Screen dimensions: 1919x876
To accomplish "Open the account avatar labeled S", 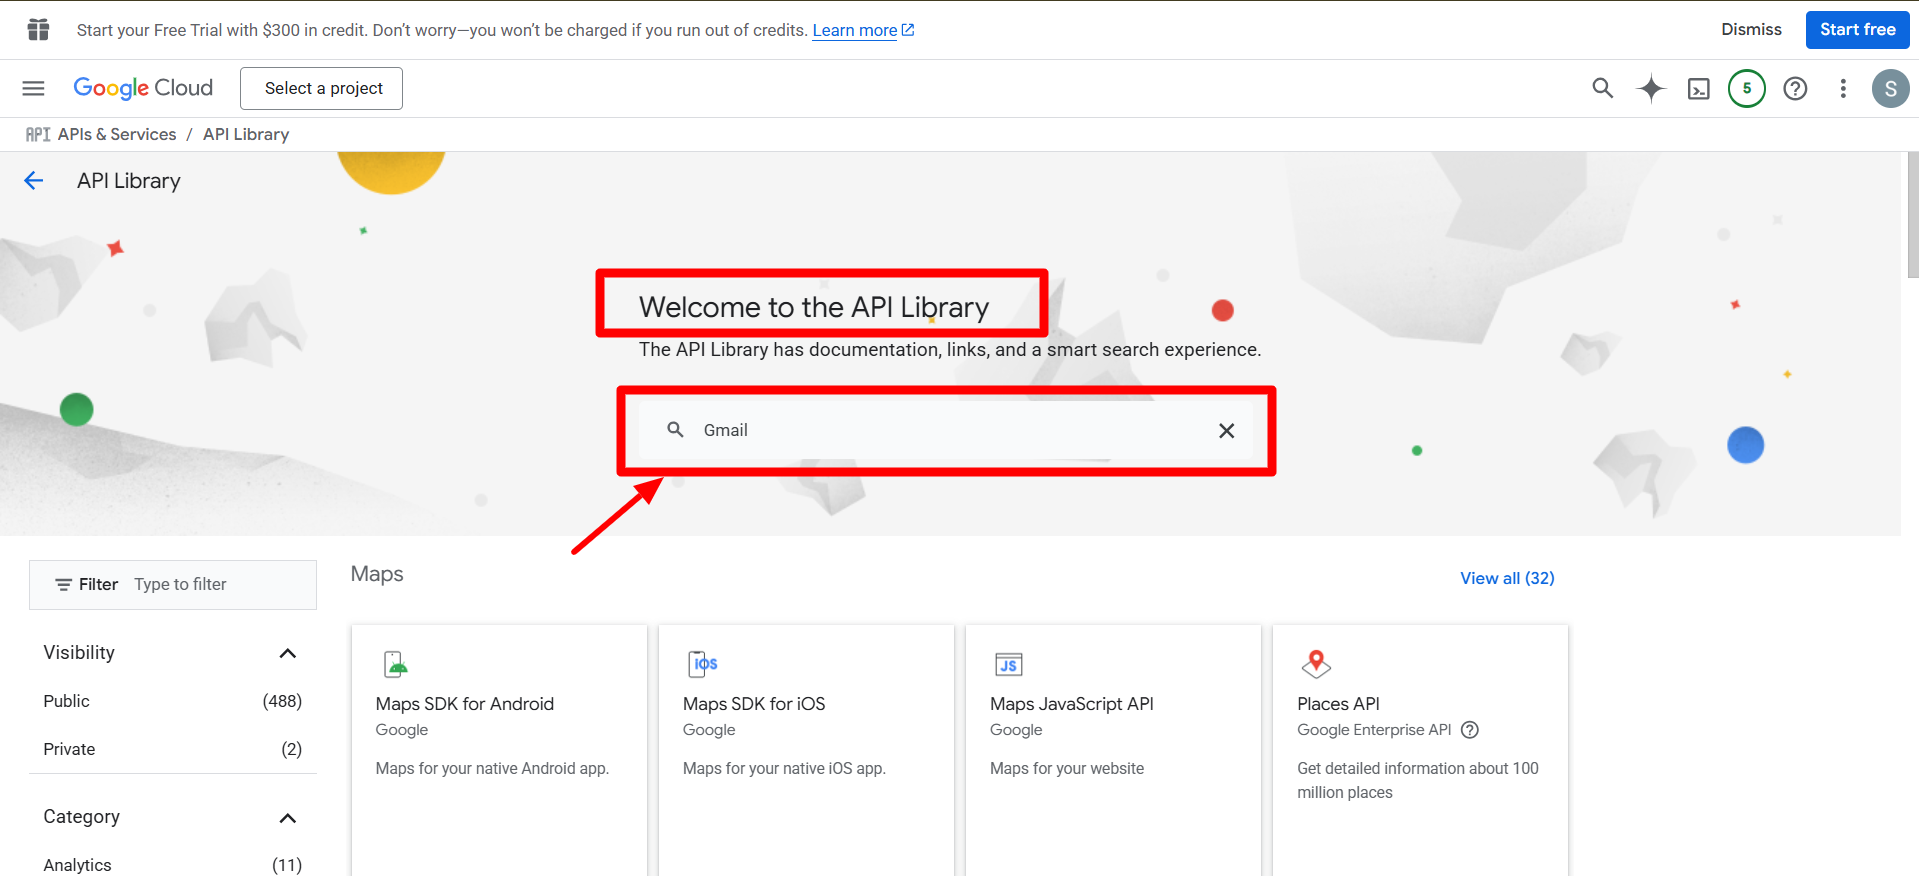I will click(x=1890, y=88).
